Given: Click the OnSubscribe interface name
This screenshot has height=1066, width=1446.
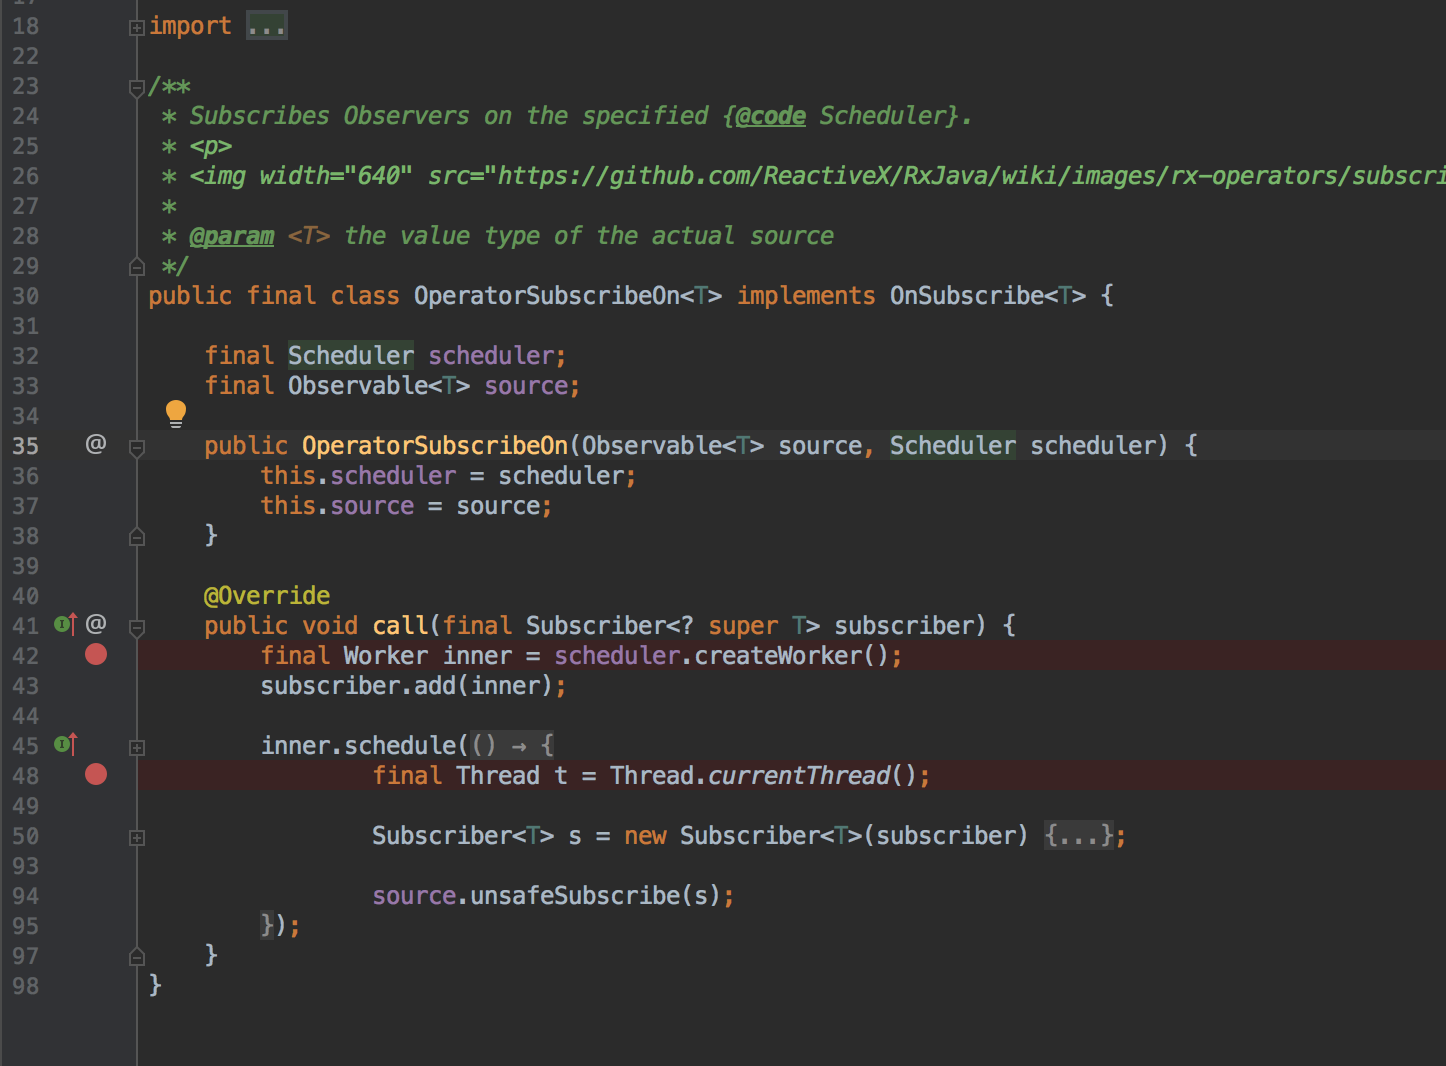Looking at the screenshot, I should pyautogui.click(x=967, y=296).
